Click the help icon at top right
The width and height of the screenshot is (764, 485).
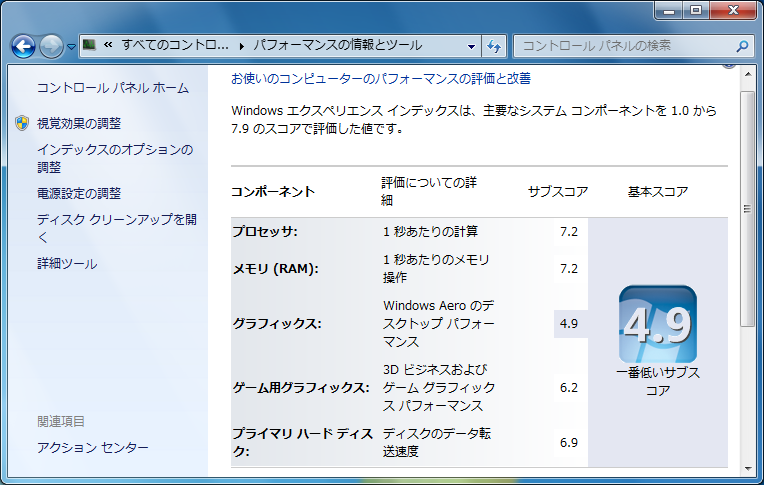[729, 65]
